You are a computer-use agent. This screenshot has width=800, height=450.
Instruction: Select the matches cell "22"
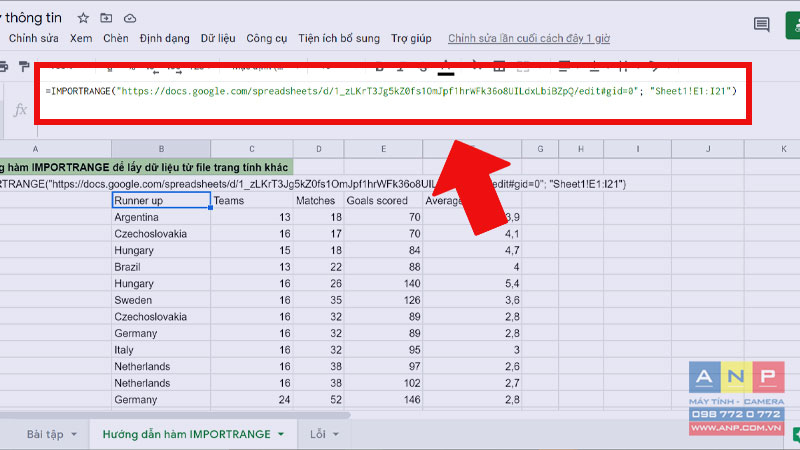coord(318,267)
